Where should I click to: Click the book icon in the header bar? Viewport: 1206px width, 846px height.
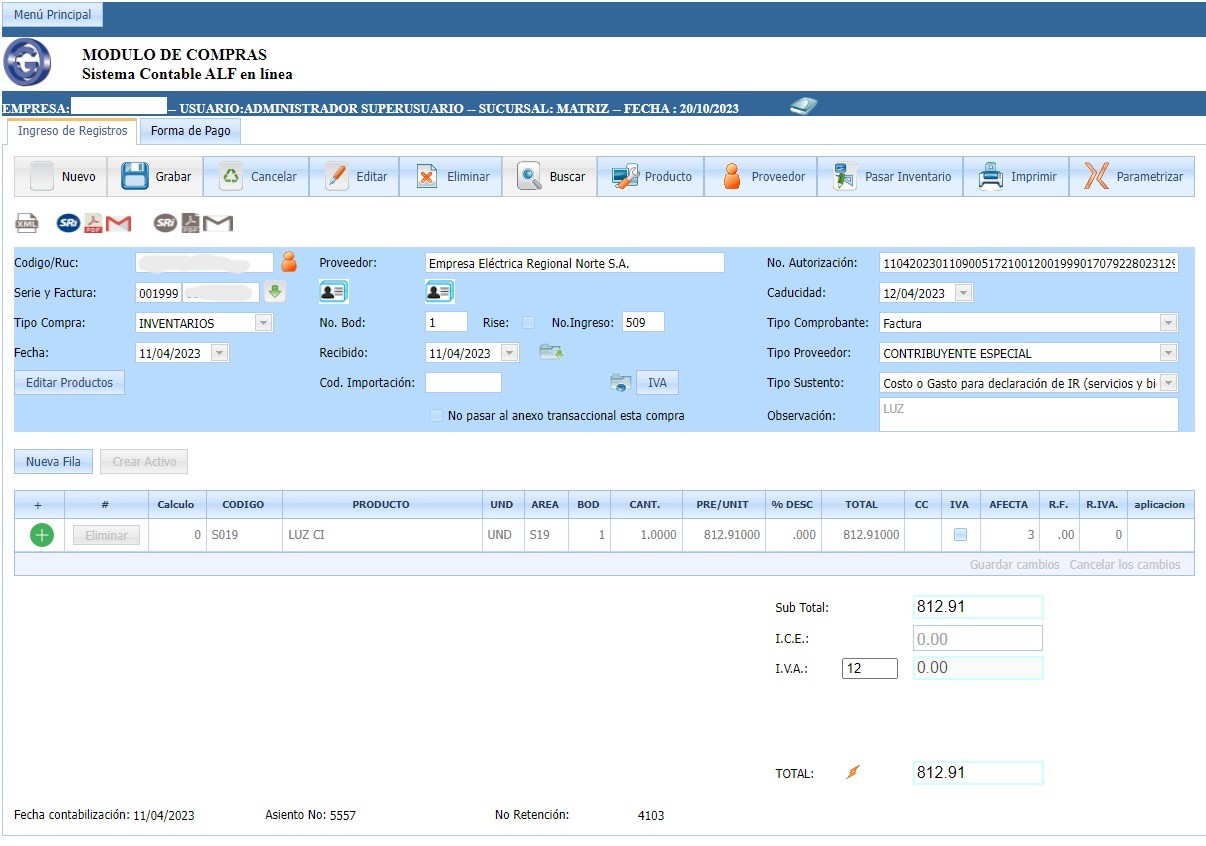[x=803, y=106]
